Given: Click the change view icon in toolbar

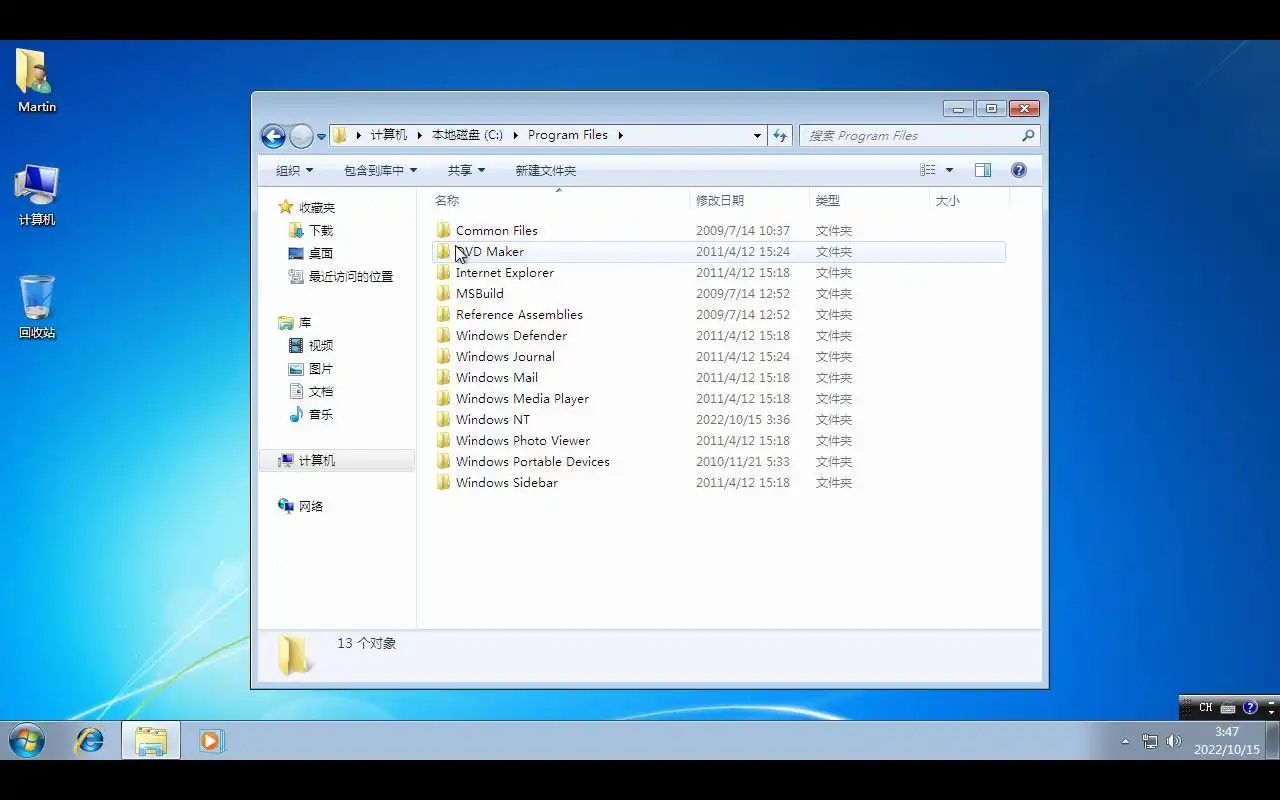Looking at the screenshot, I should [928, 171].
